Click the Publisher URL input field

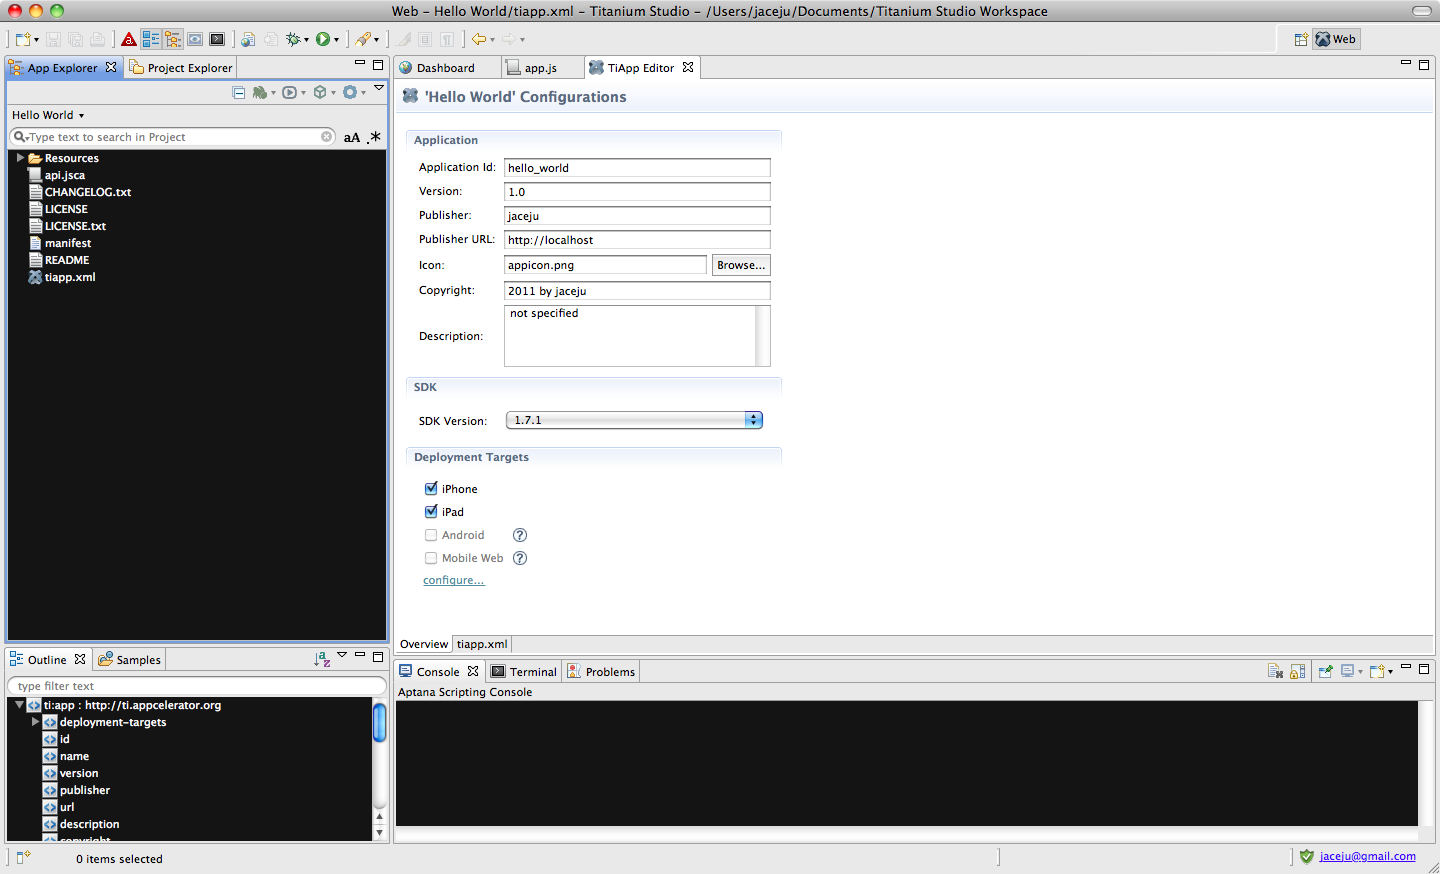coord(637,240)
